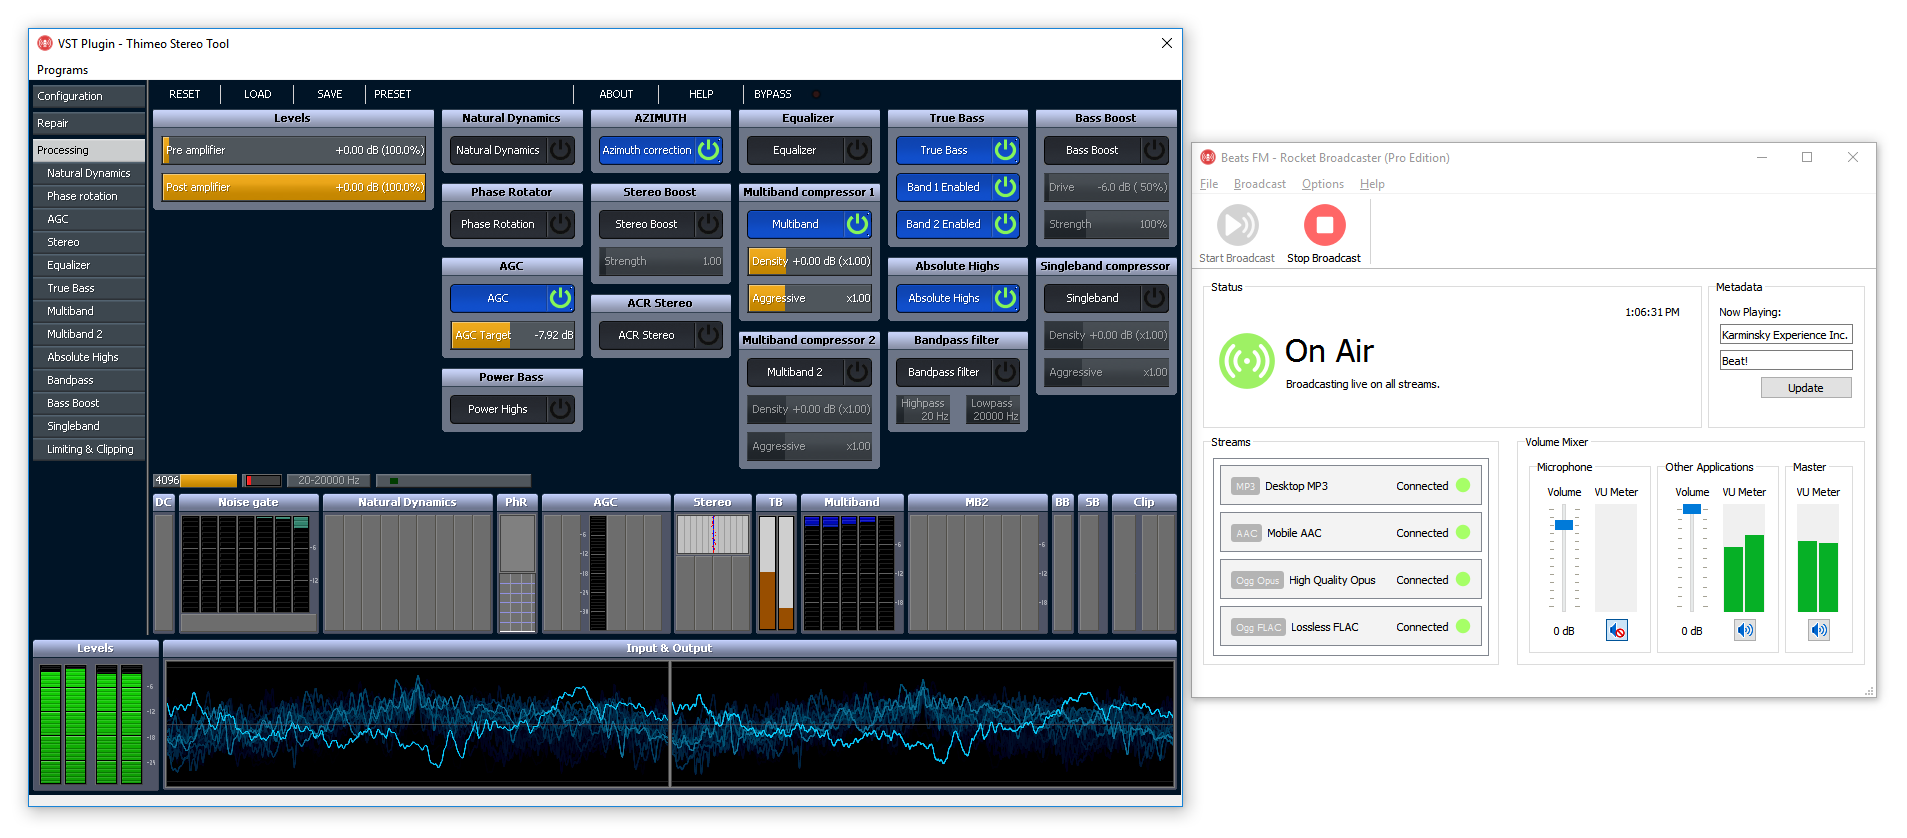Click the On Air status icon
Image resolution: width=1907 pixels, height=838 pixels.
(x=1246, y=361)
